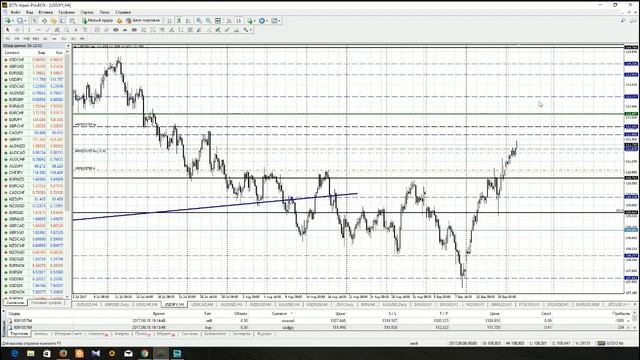Image resolution: width=640 pixels, height=360 pixels.
Task: Select GBPJPY in Market Watch
Action: (x=33, y=140)
